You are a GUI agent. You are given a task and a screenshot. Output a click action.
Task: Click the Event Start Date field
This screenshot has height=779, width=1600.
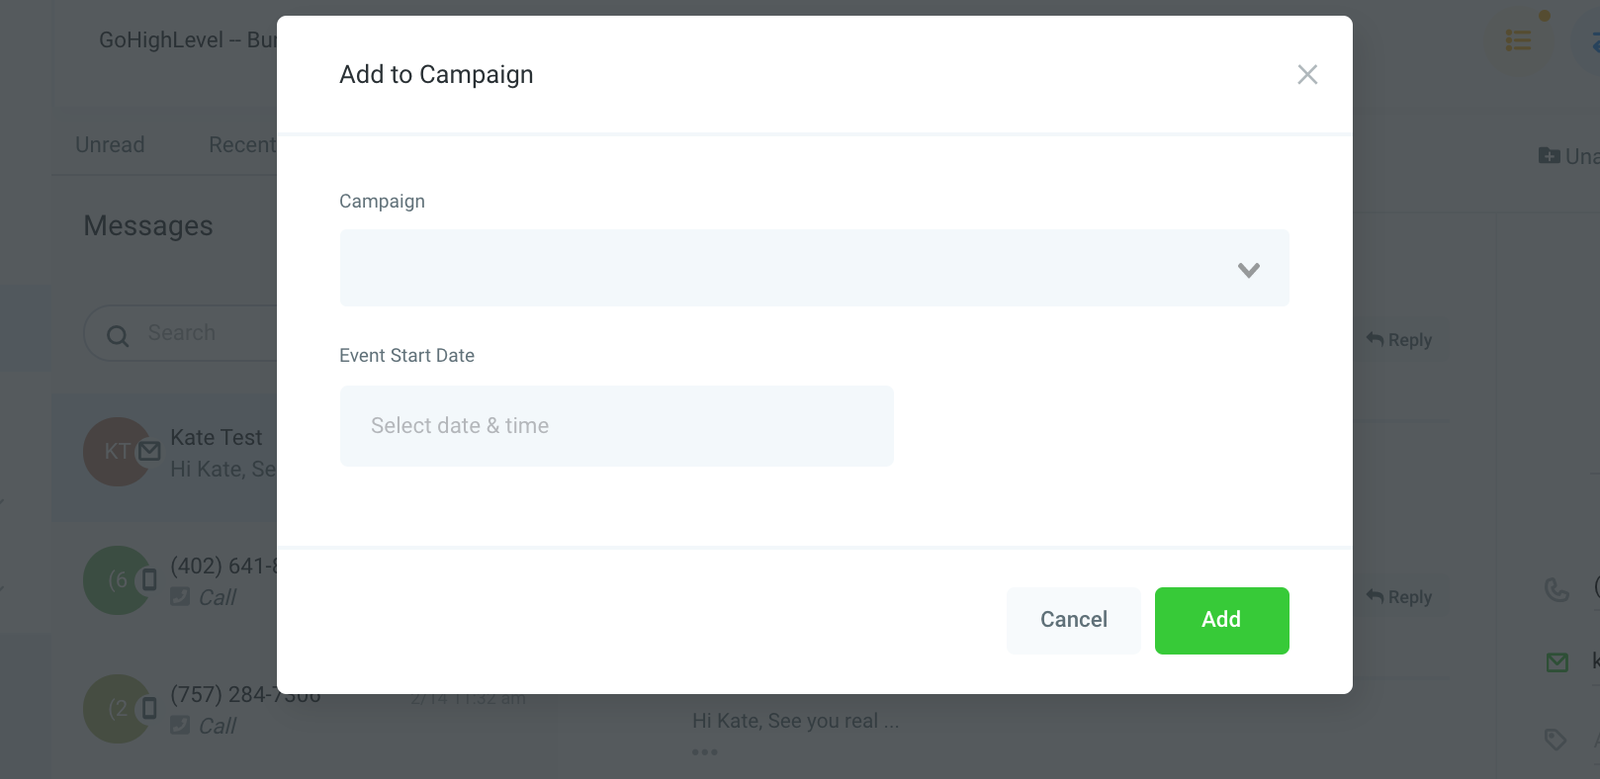tap(616, 426)
